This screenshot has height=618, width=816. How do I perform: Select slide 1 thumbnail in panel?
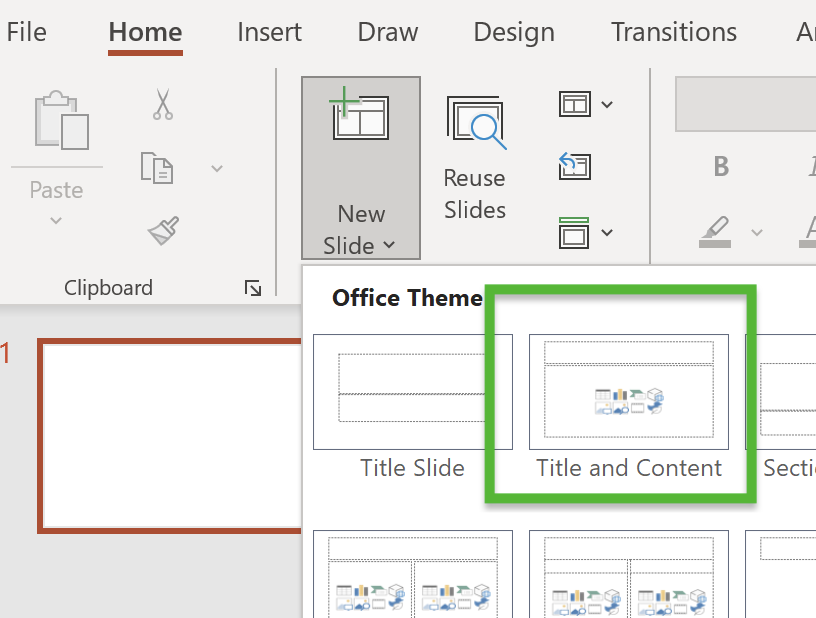tap(170, 436)
